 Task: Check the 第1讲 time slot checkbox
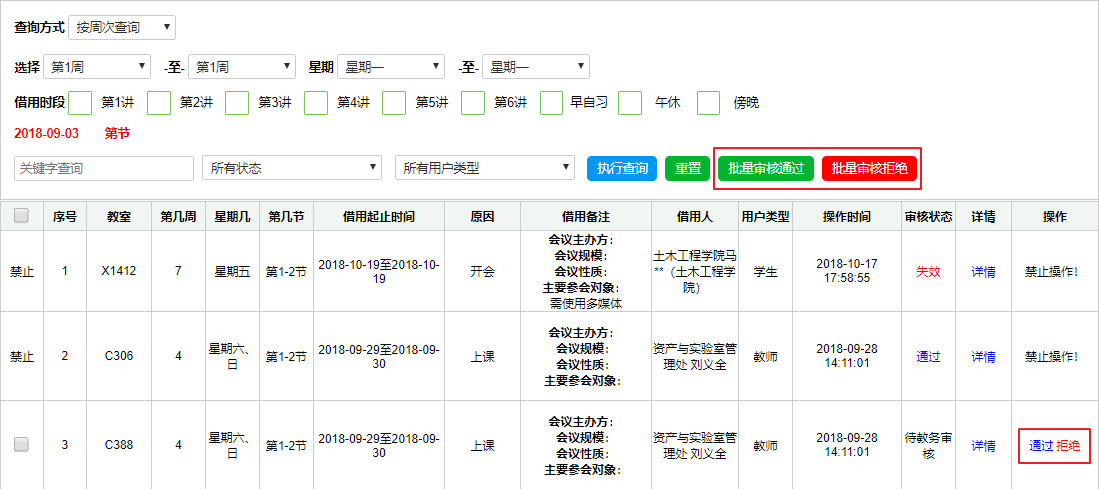(81, 102)
